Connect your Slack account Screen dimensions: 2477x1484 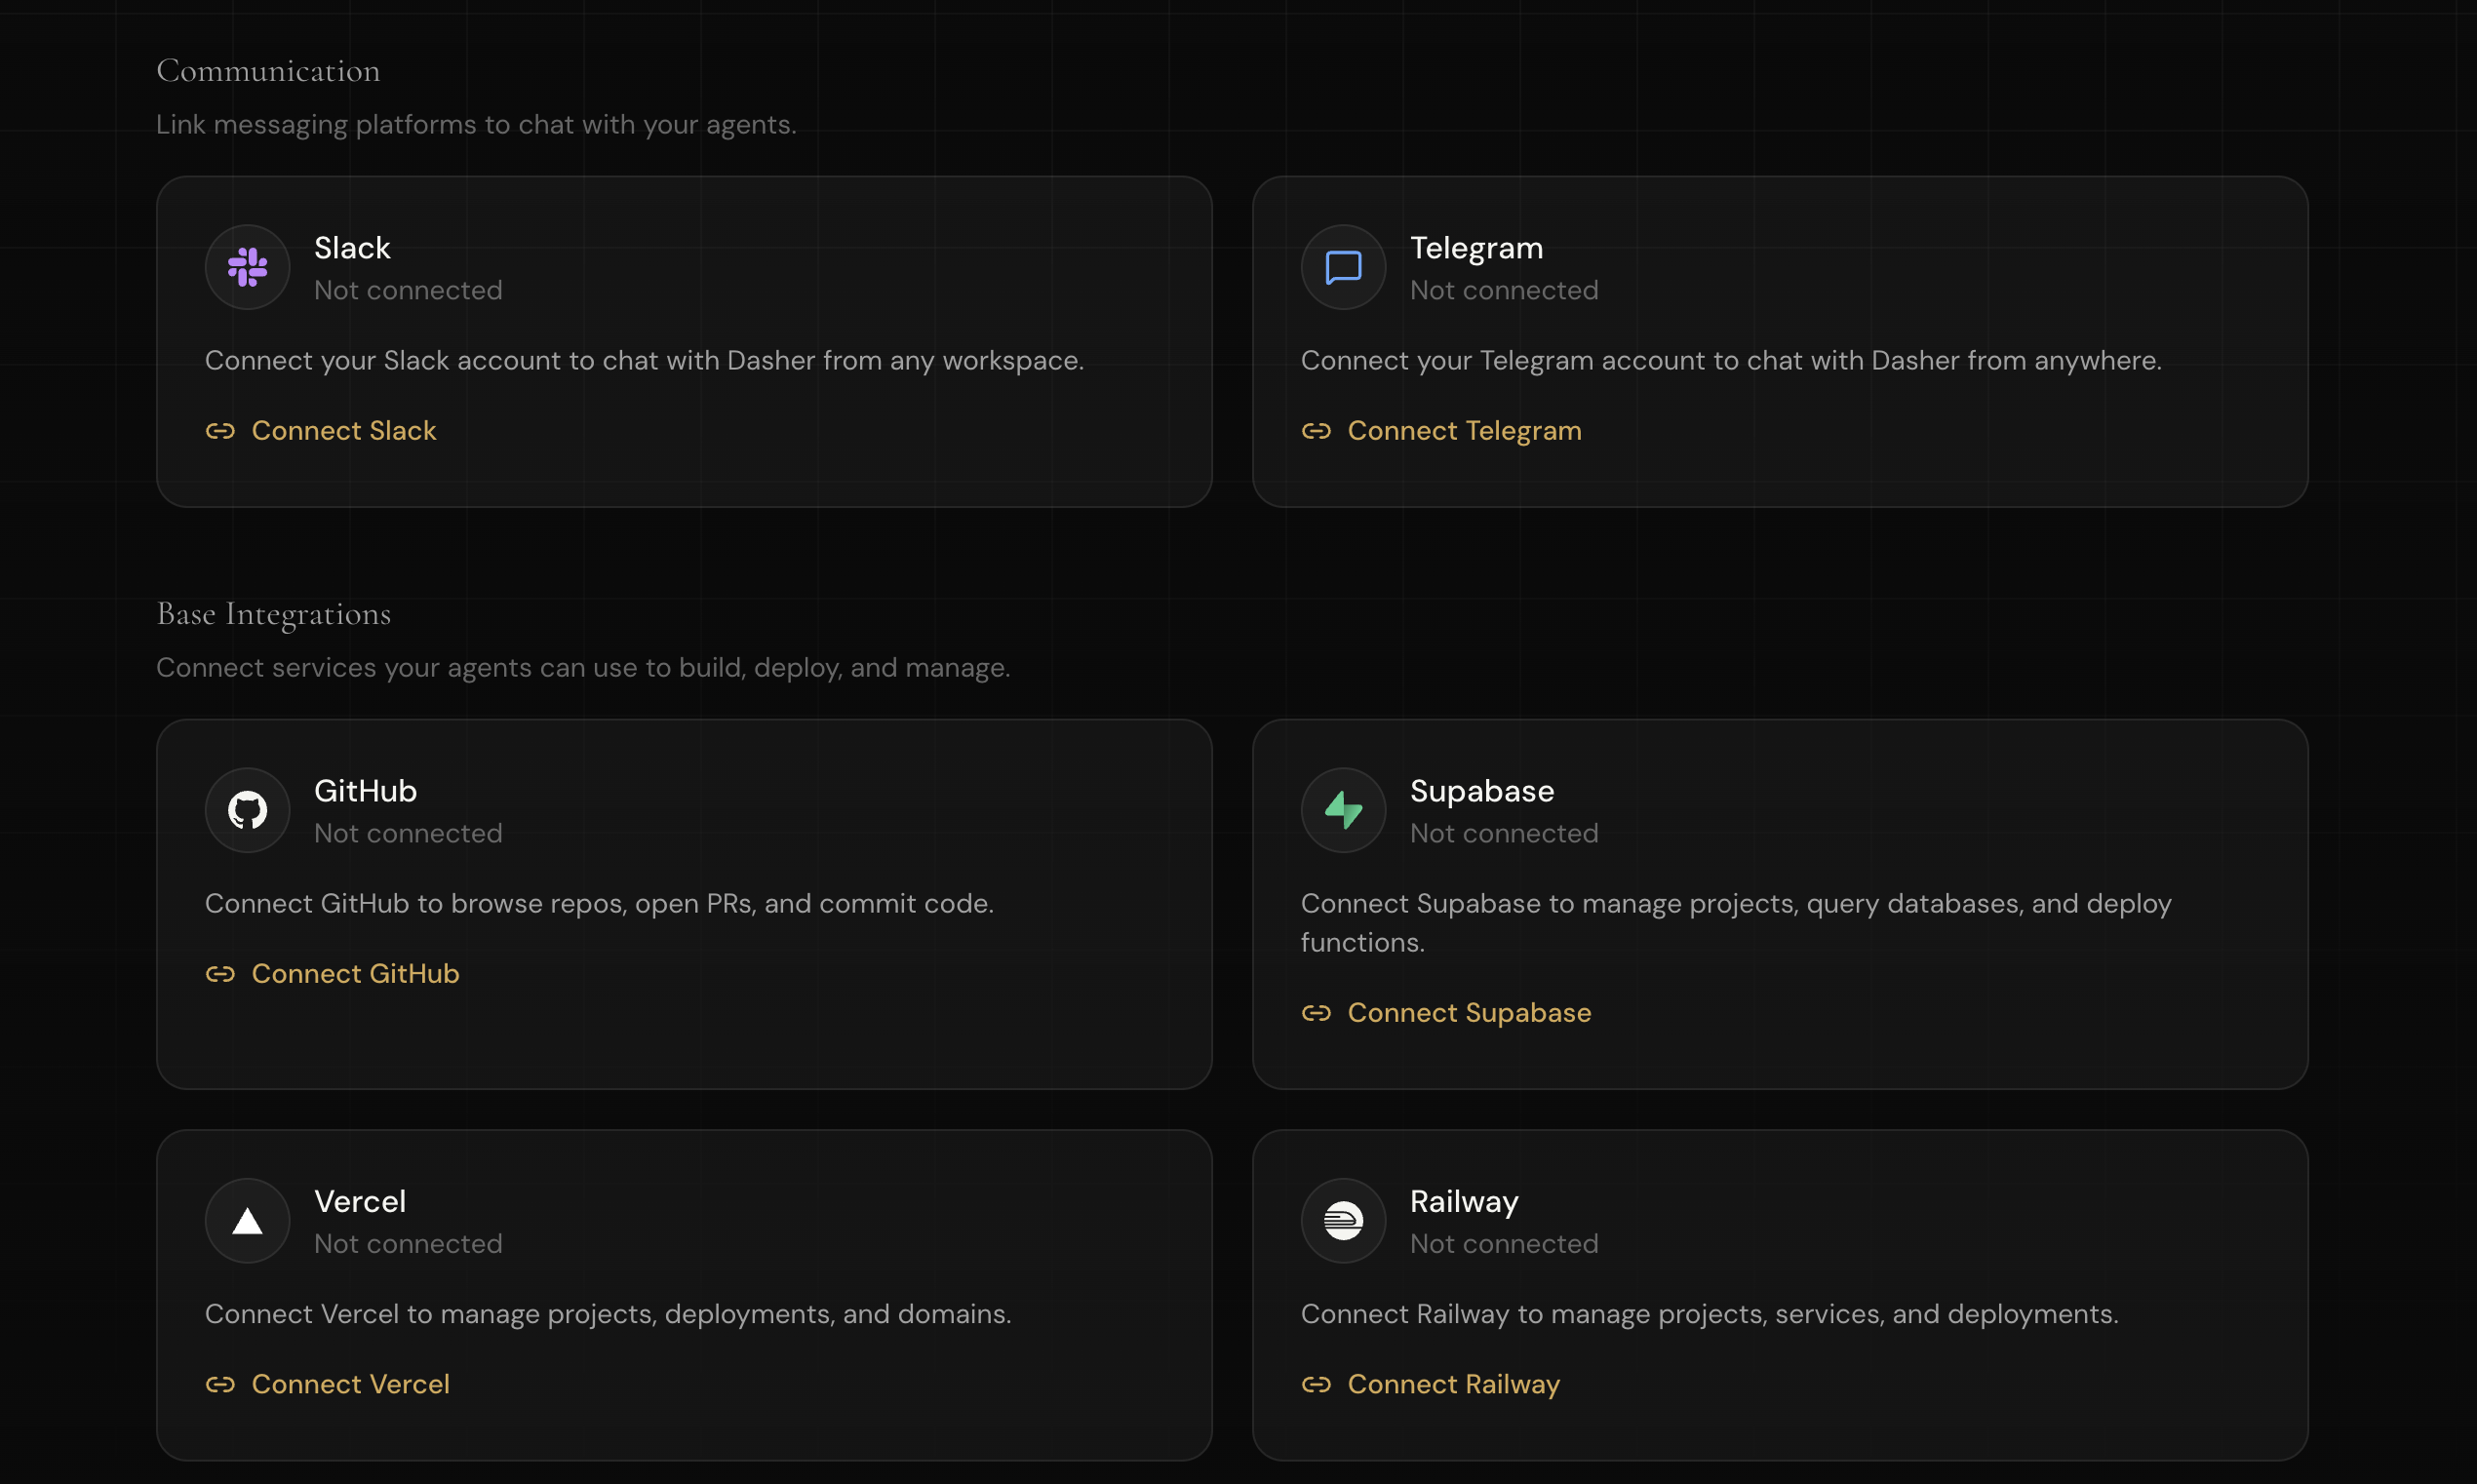(344, 431)
